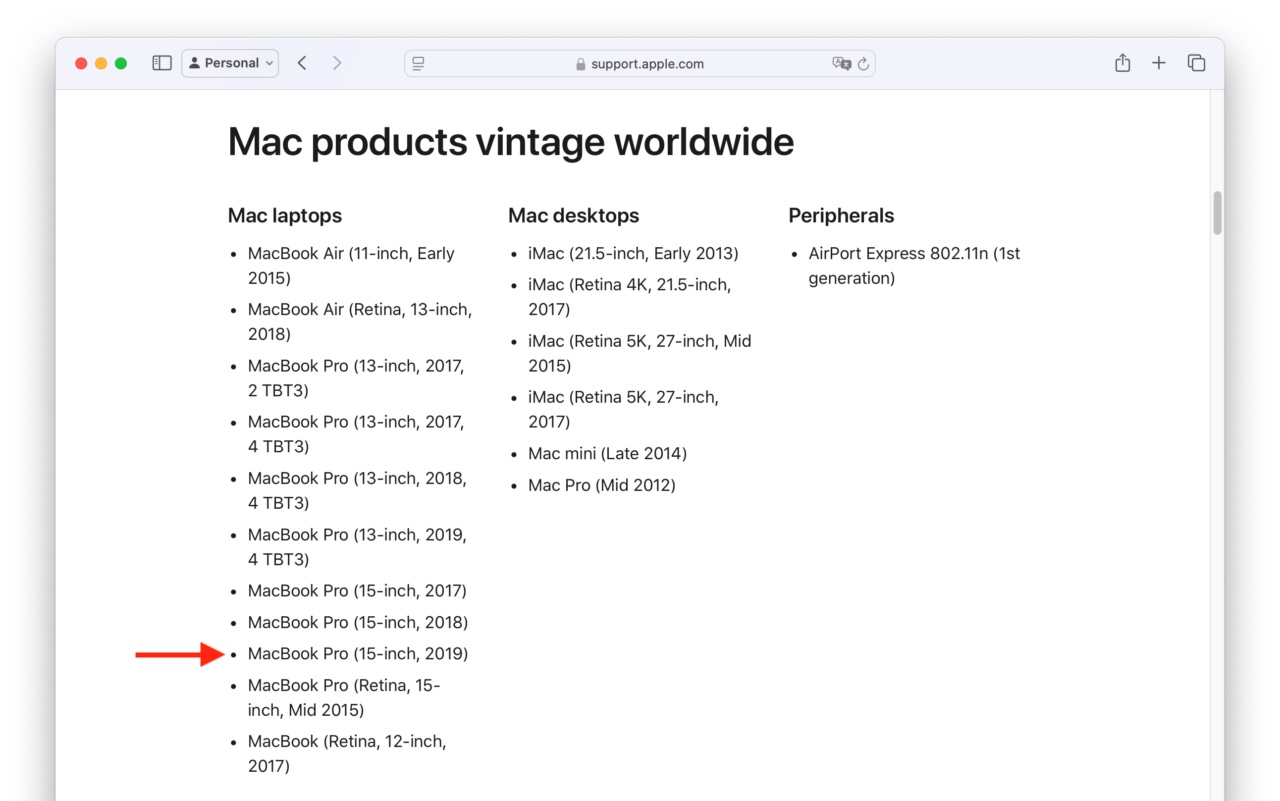Open a new tab with plus icon
The image size is (1280, 801).
(x=1159, y=63)
